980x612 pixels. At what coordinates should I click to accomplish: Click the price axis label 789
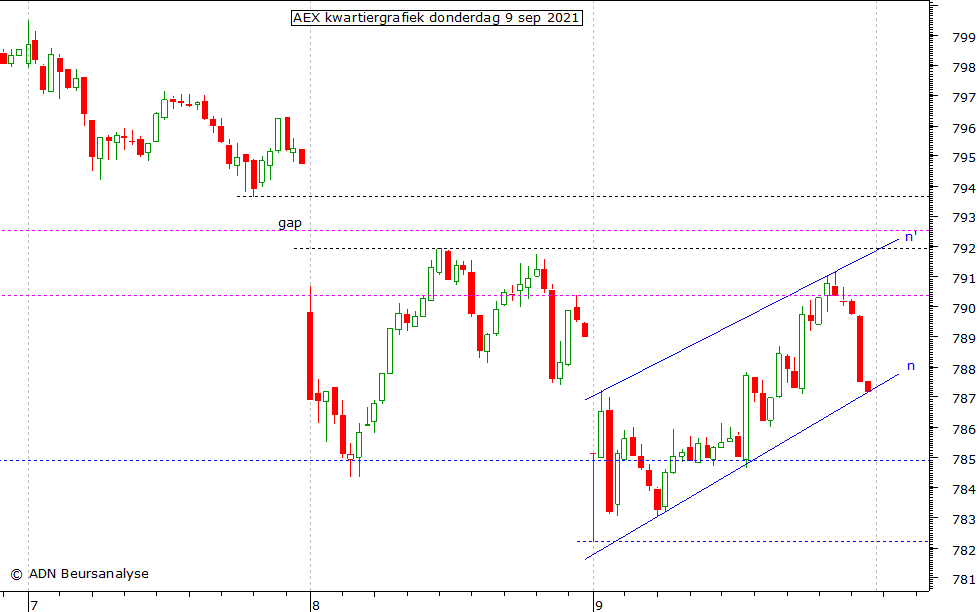tap(963, 339)
